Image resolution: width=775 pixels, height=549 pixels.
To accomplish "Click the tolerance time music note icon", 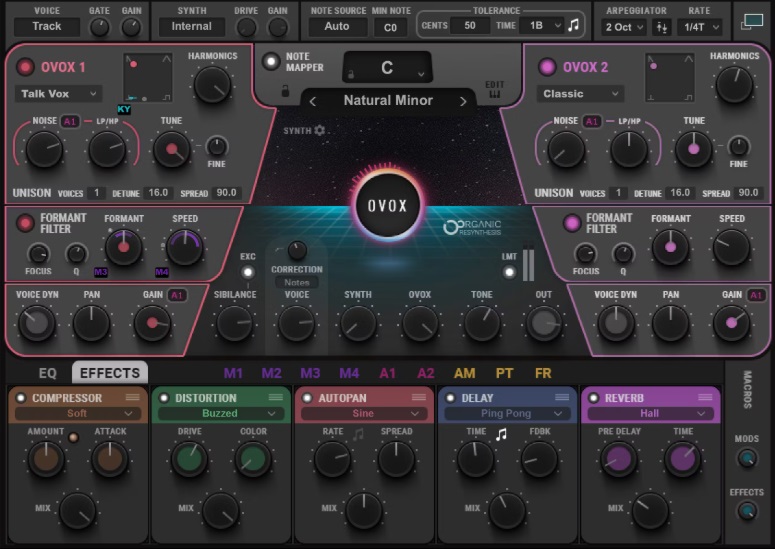I will (573, 25).
